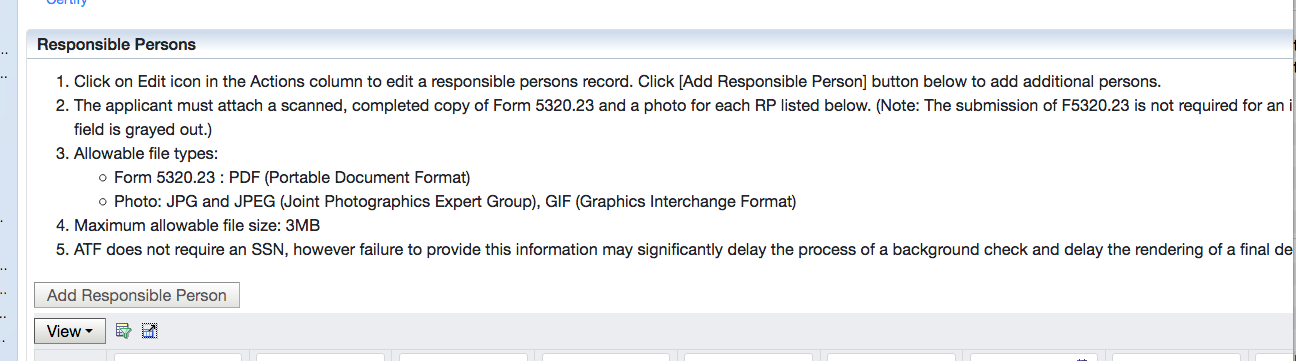This screenshot has height=361, width=1296.
Task: Click the fourth column filter input field
Action: tap(607, 357)
